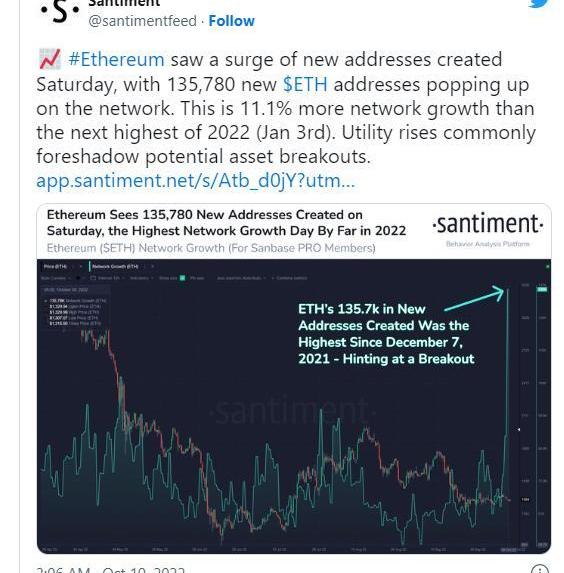The height and width of the screenshot is (573, 564).
Task: Click the Follow link
Action: pos(231,21)
